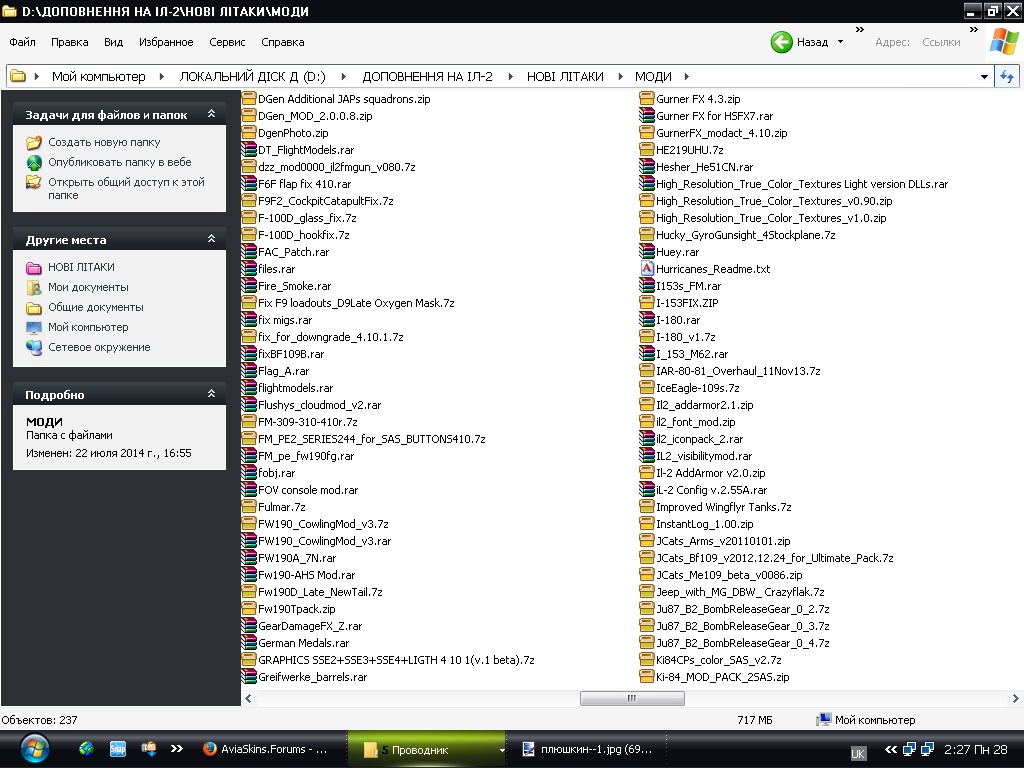The height and width of the screenshot is (768, 1024).
Task: Open the Правка menu
Action: click(69, 42)
